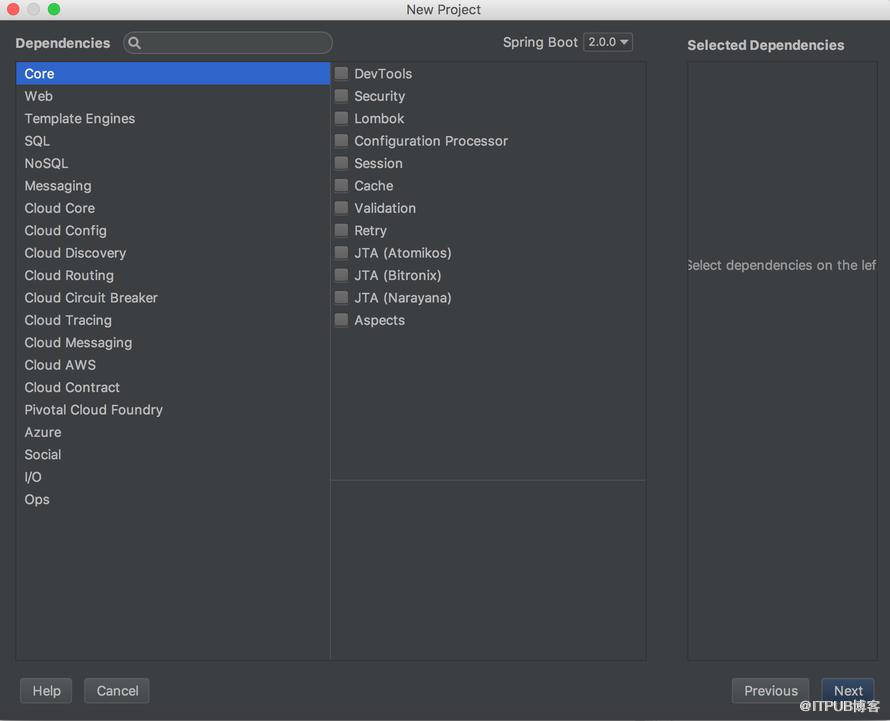Screen dimensions: 890x721
Task: Open the I/O category
Action: coord(173,477)
